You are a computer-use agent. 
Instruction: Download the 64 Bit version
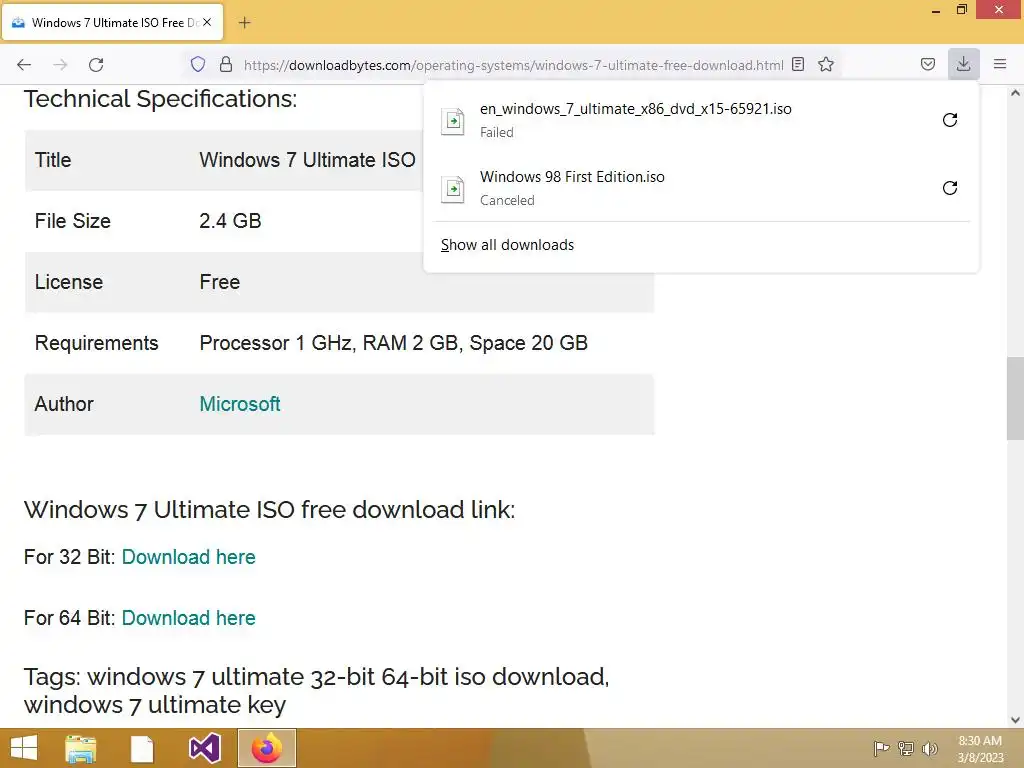pyautogui.click(x=189, y=618)
